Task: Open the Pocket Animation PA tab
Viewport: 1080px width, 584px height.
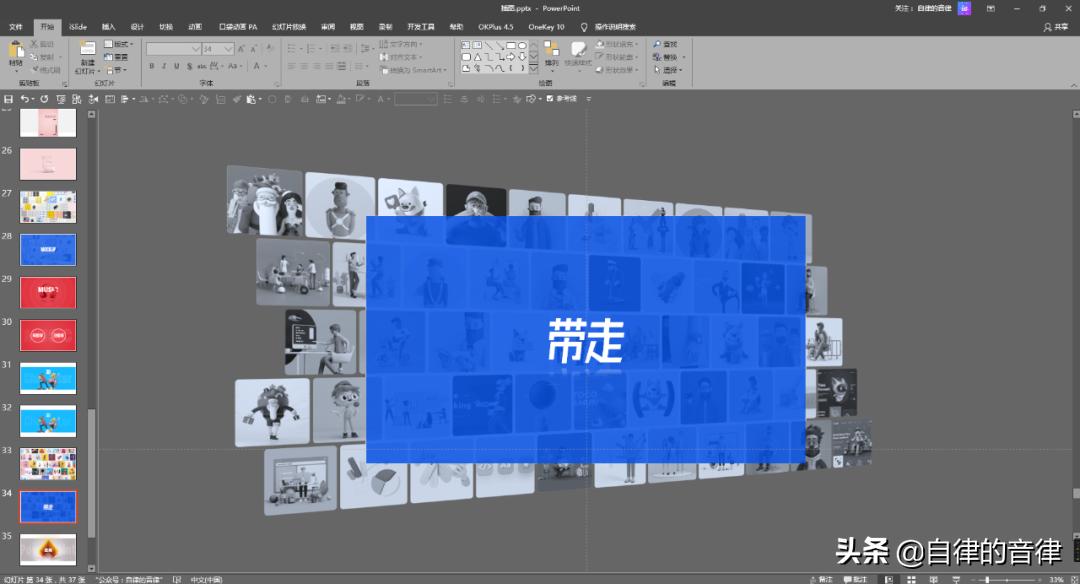Action: point(238,27)
